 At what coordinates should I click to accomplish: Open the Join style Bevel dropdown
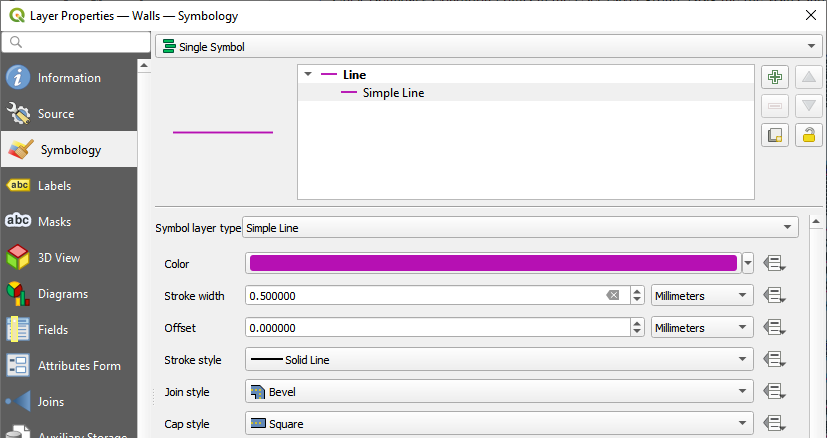point(498,392)
